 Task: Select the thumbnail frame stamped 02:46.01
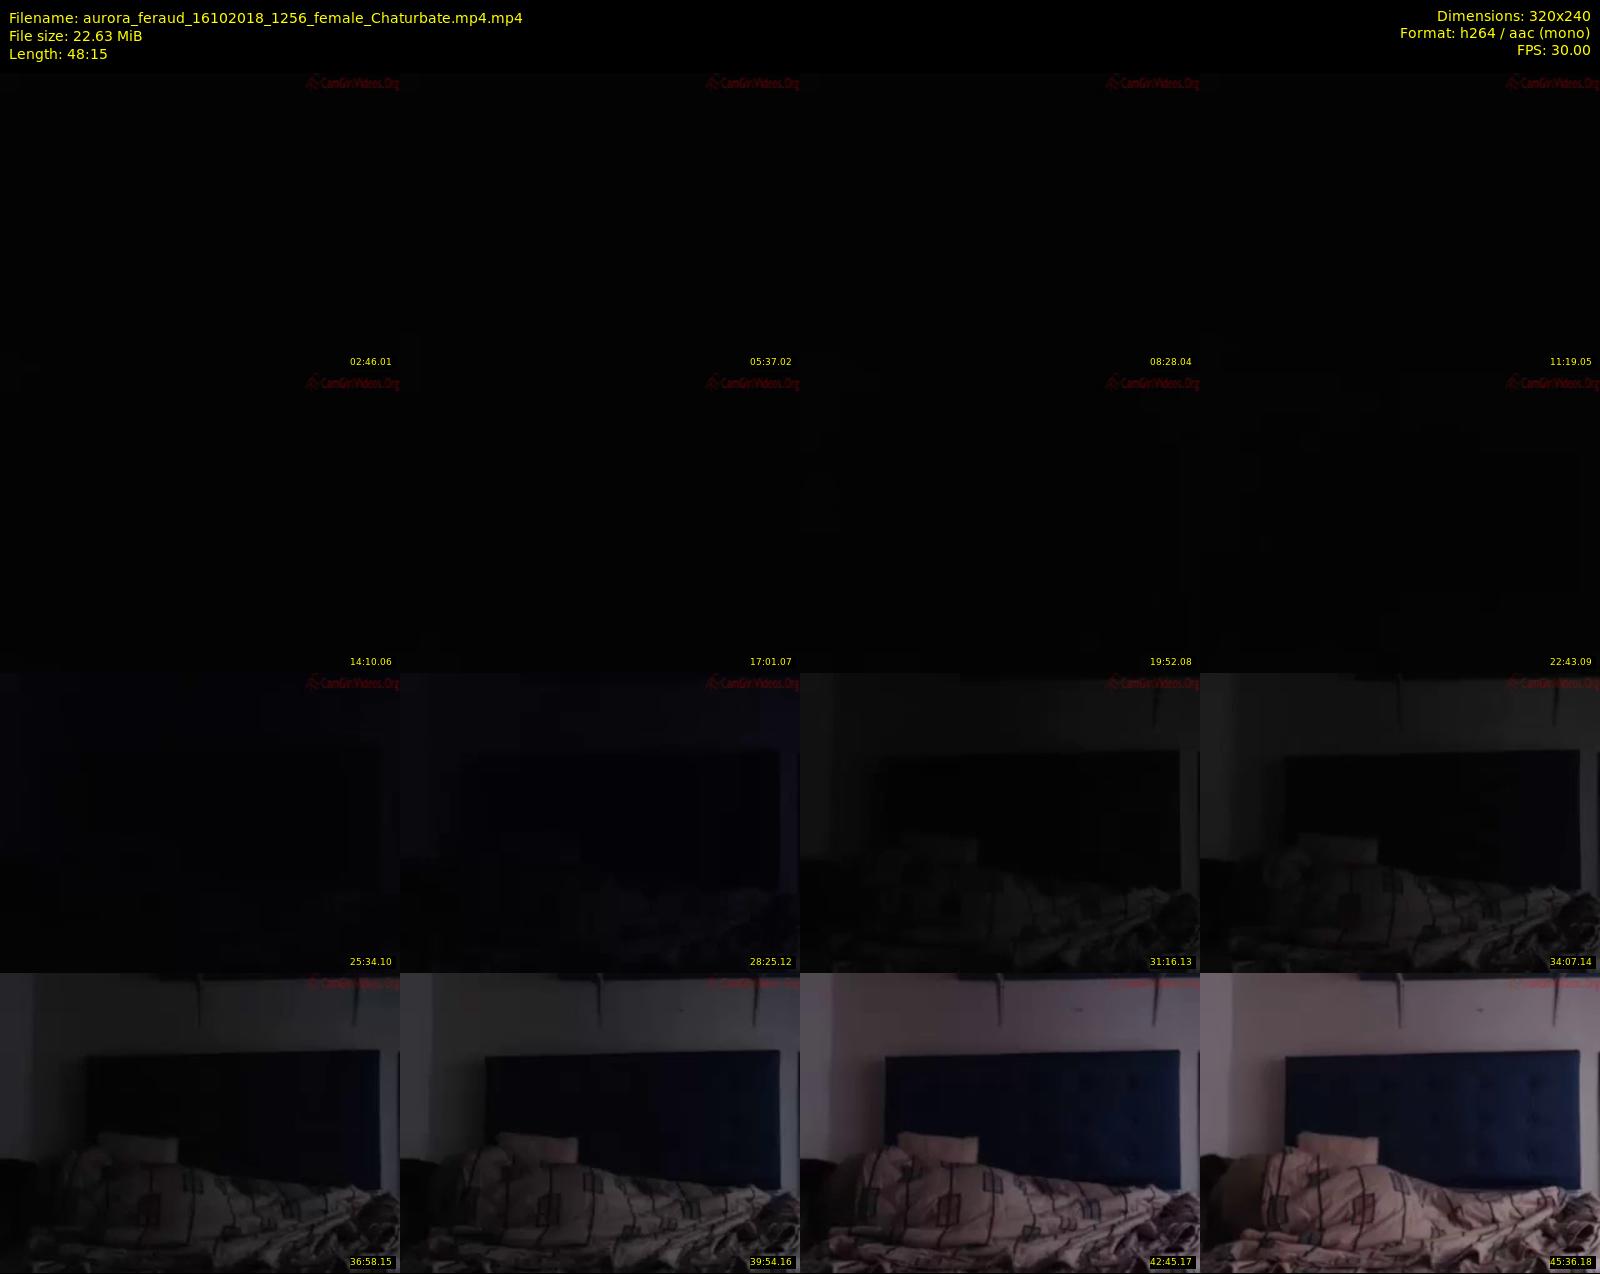click(200, 222)
